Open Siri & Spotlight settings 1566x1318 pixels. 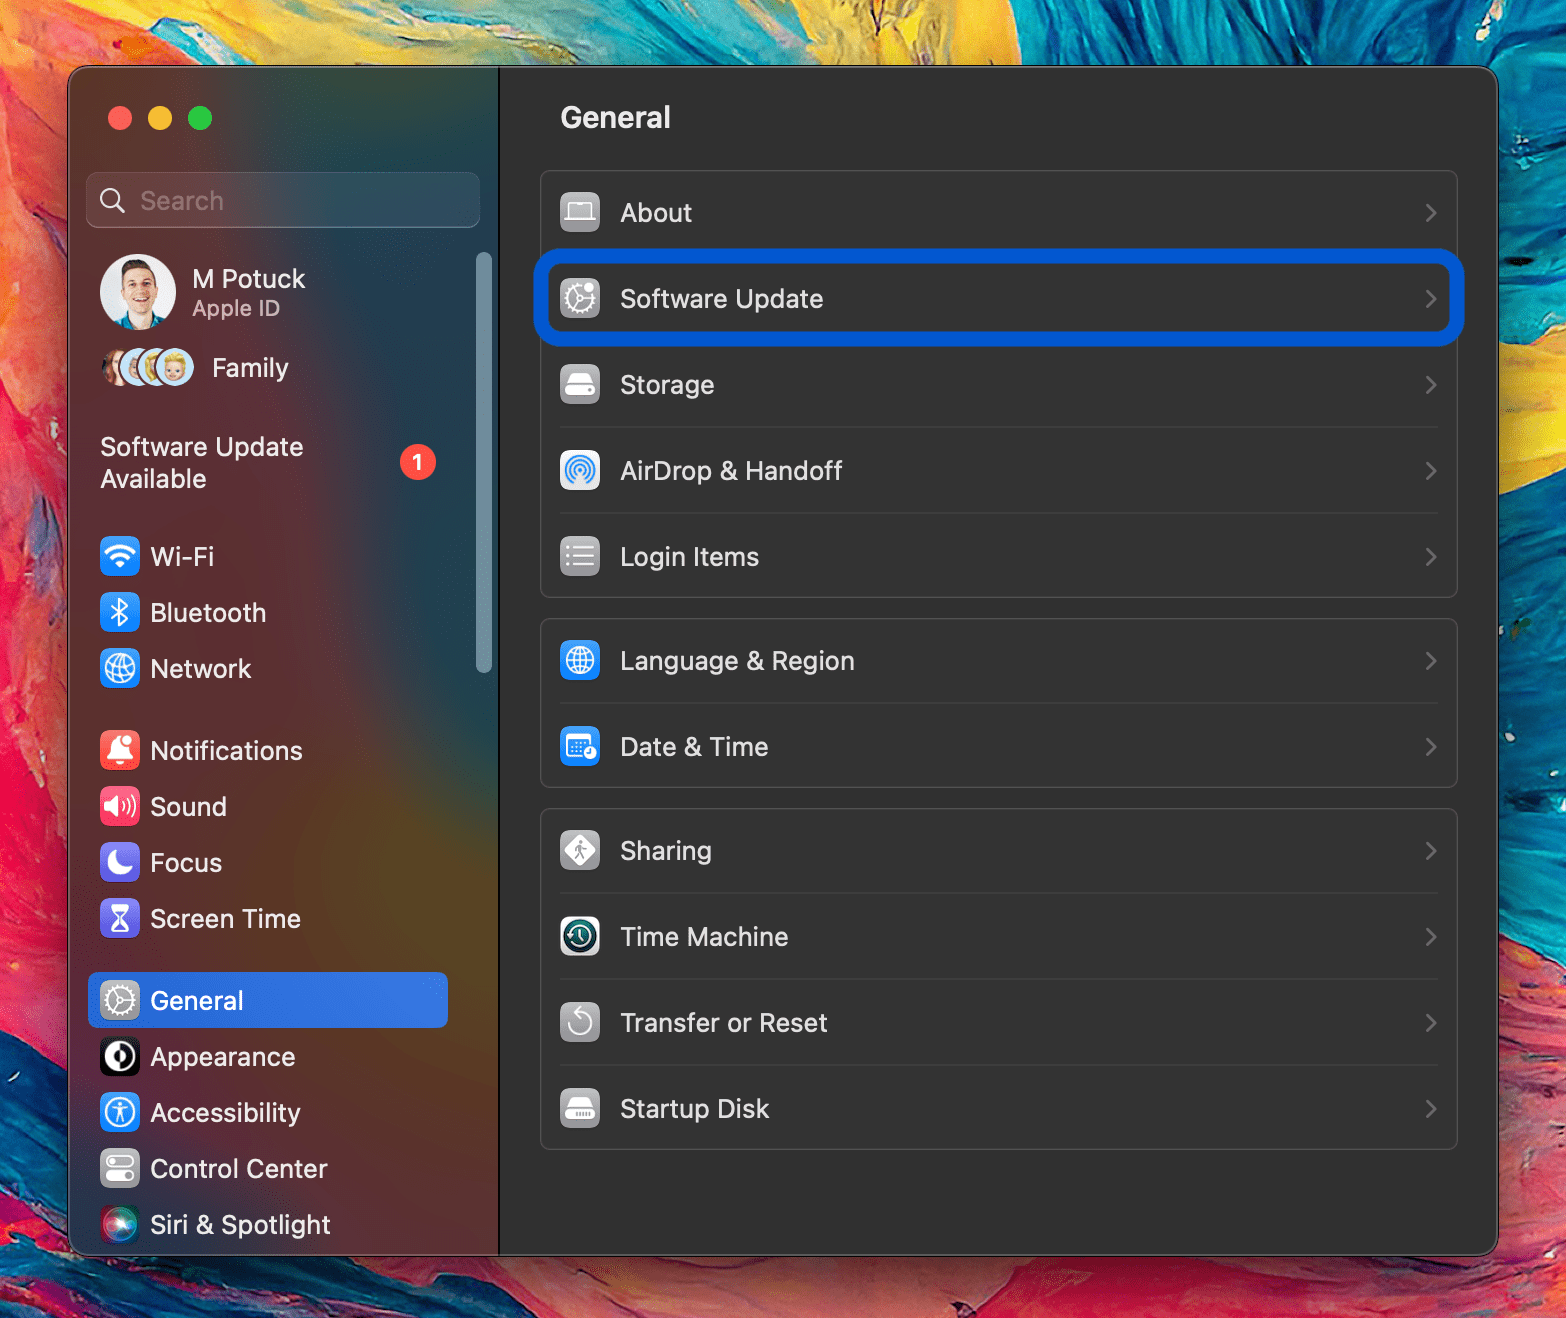coord(239,1224)
